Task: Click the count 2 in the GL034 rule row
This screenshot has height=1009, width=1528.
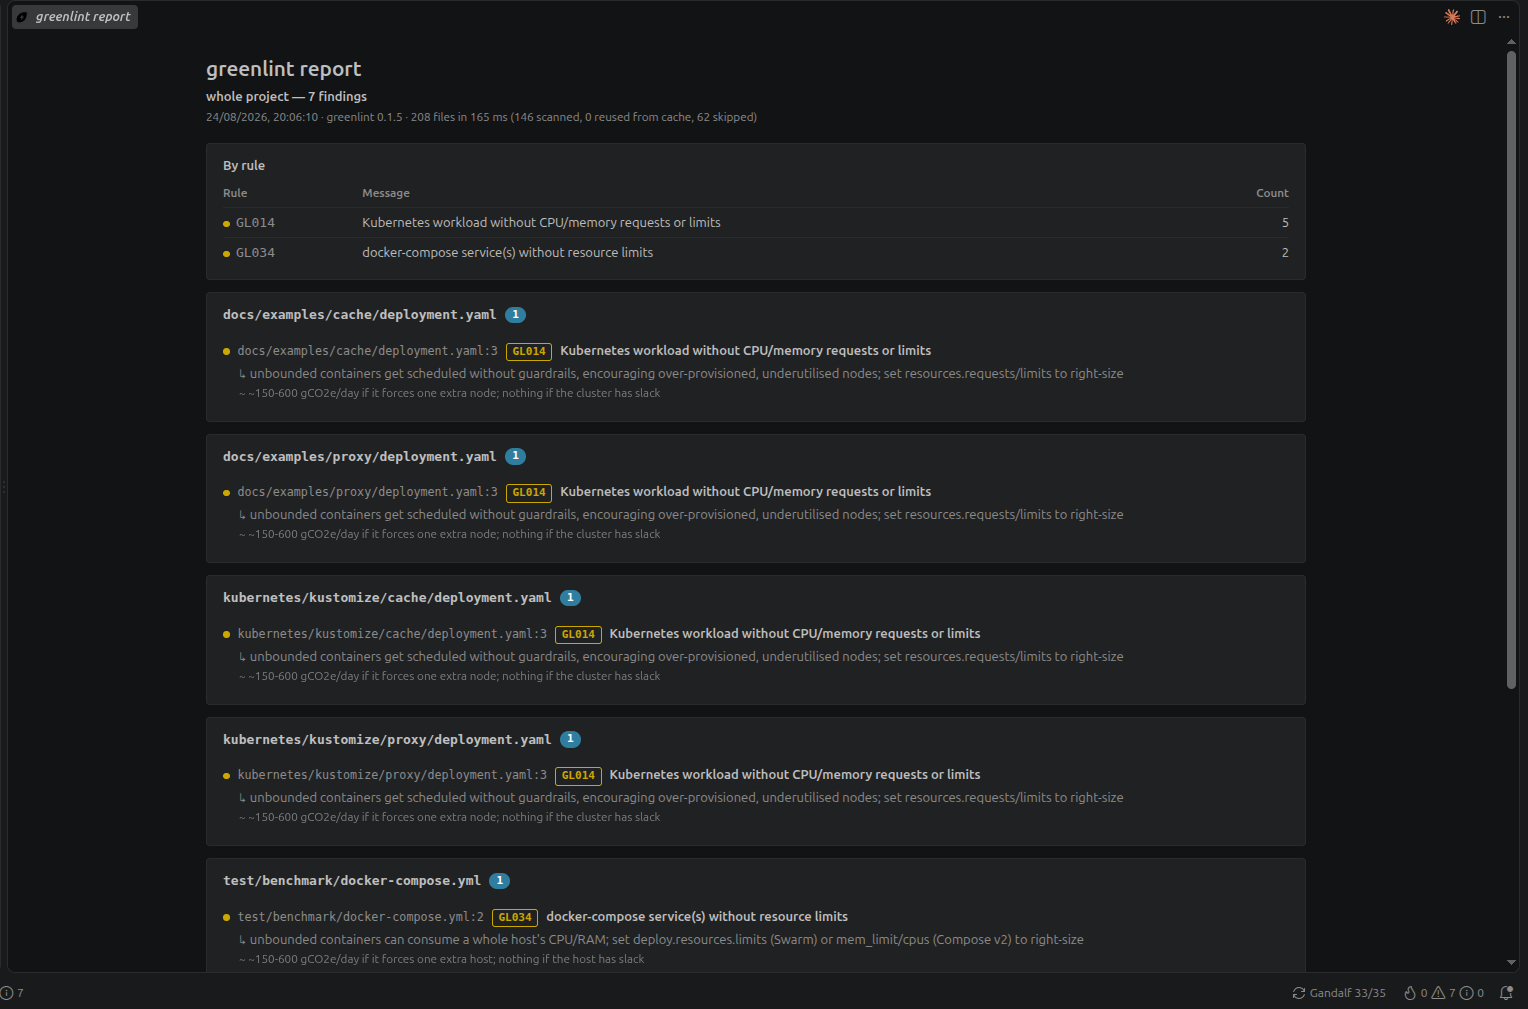Action: pyautogui.click(x=1285, y=253)
